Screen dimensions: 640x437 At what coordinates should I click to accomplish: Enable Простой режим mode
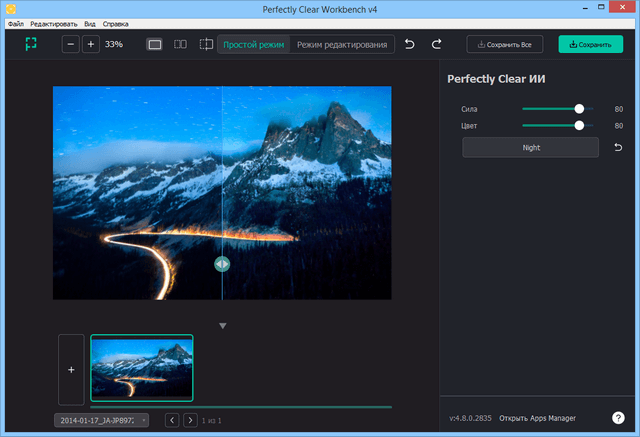point(253,44)
